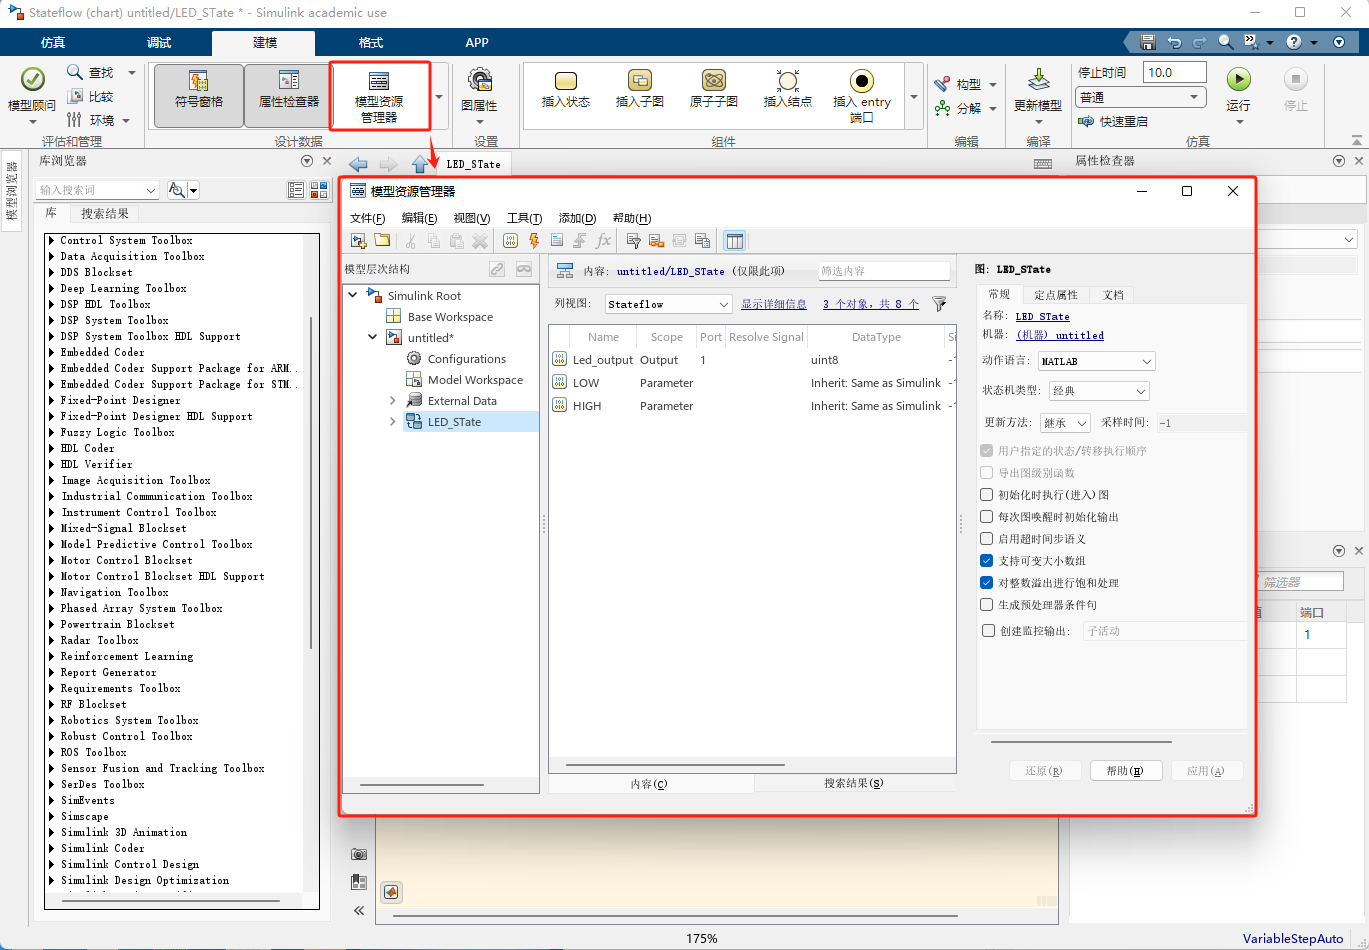Screen dimensions: 1369x950
Task: Toggle the 属性检查器 ribbon button
Action: click(288, 96)
